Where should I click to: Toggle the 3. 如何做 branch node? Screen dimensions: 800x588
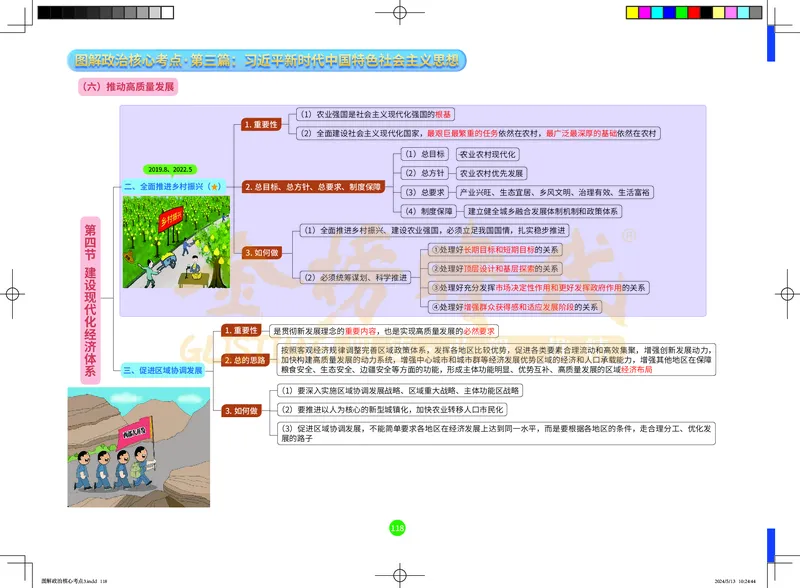(x=264, y=253)
